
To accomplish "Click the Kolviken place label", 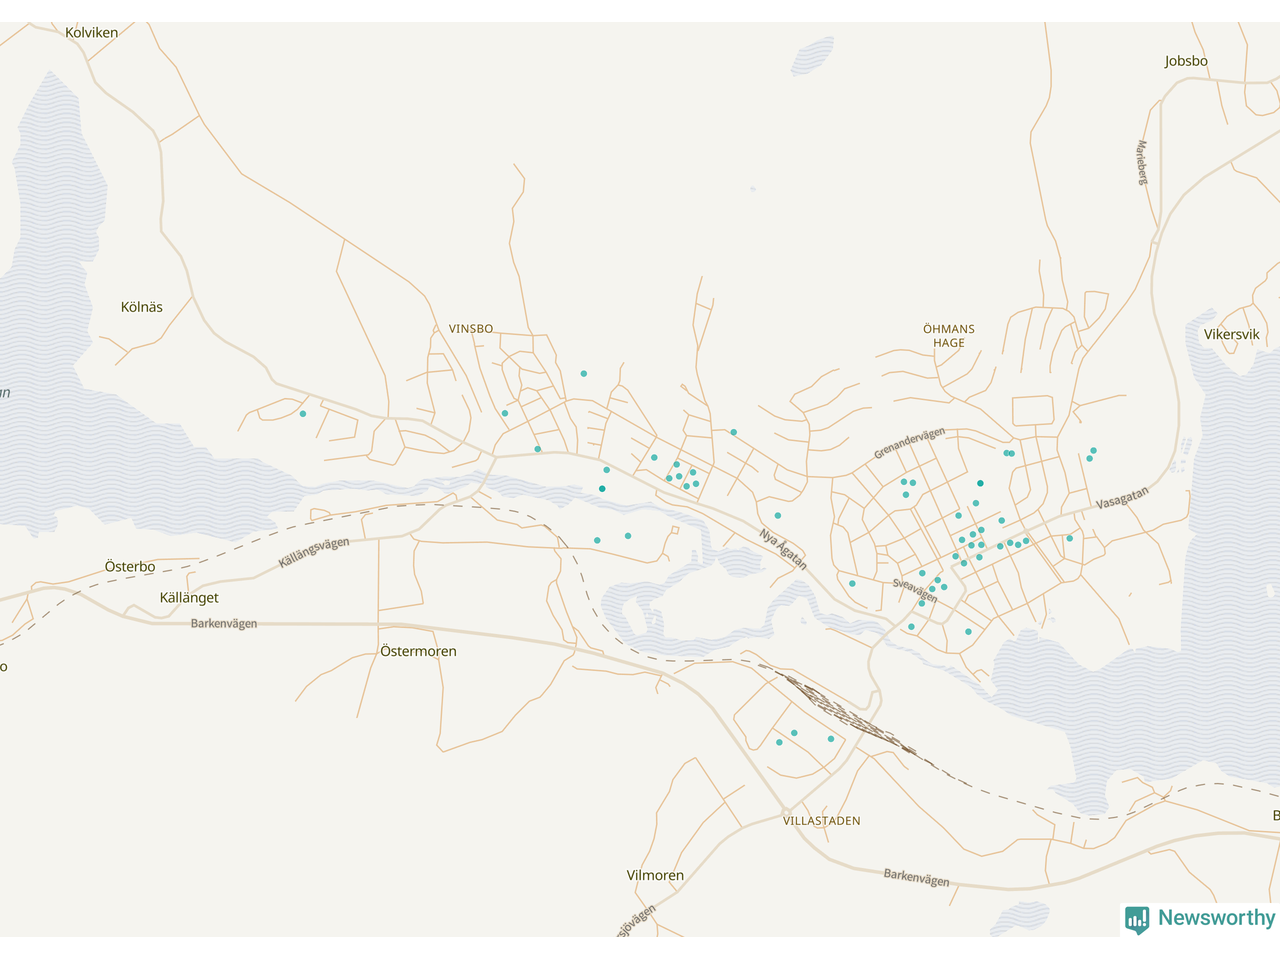I will tap(92, 33).
